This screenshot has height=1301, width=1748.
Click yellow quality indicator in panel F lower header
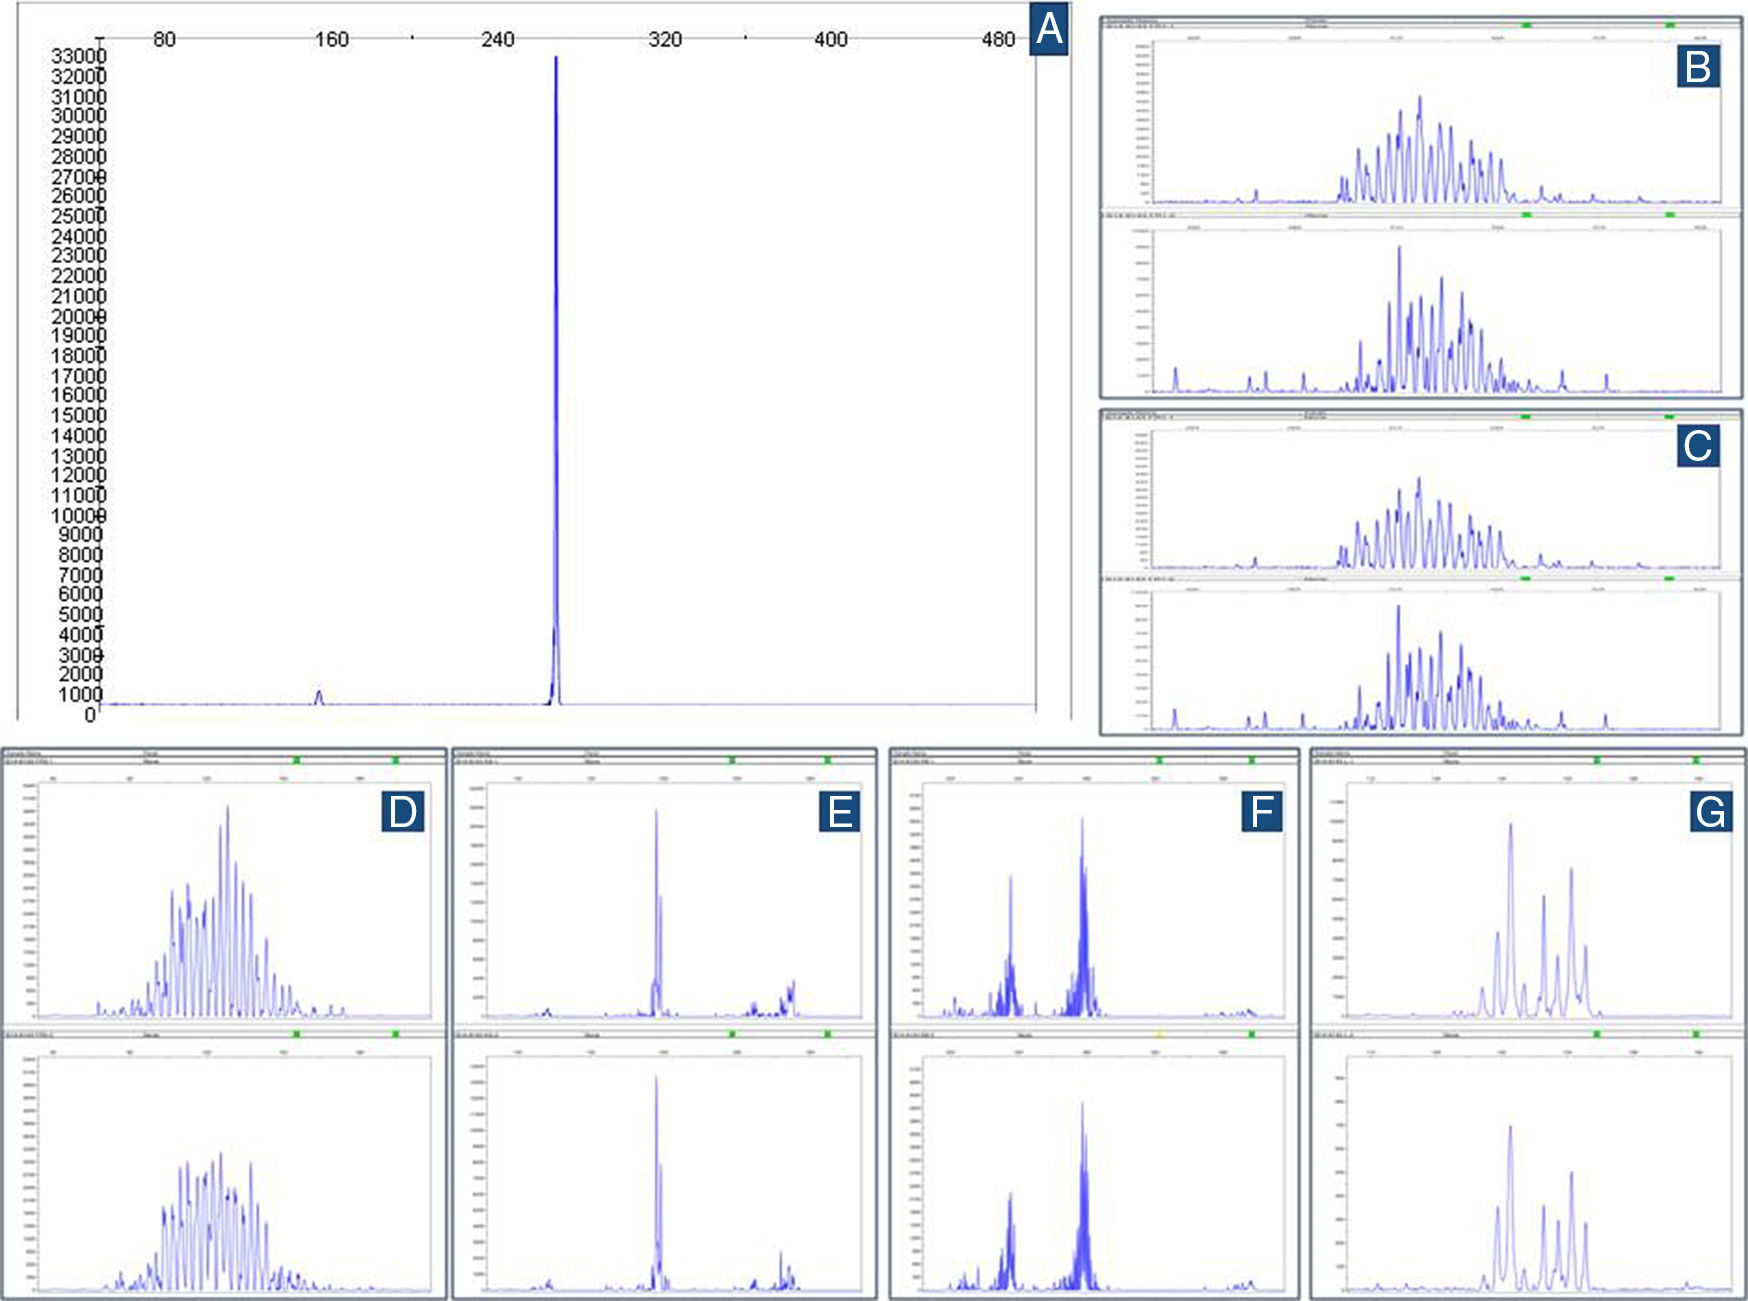pyautogui.click(x=1159, y=1034)
